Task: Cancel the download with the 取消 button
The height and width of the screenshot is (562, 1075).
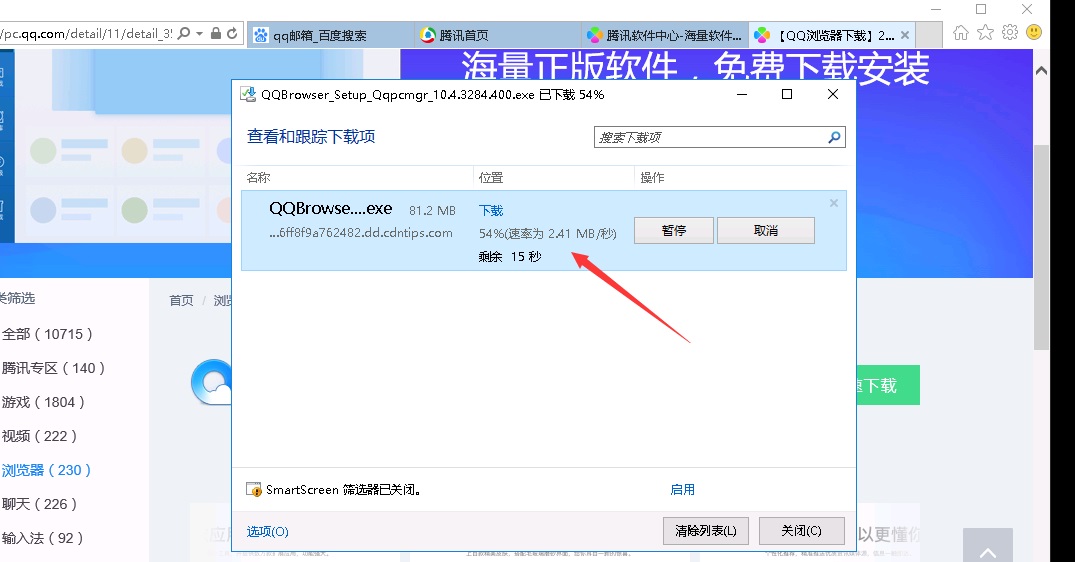Action: click(x=765, y=231)
